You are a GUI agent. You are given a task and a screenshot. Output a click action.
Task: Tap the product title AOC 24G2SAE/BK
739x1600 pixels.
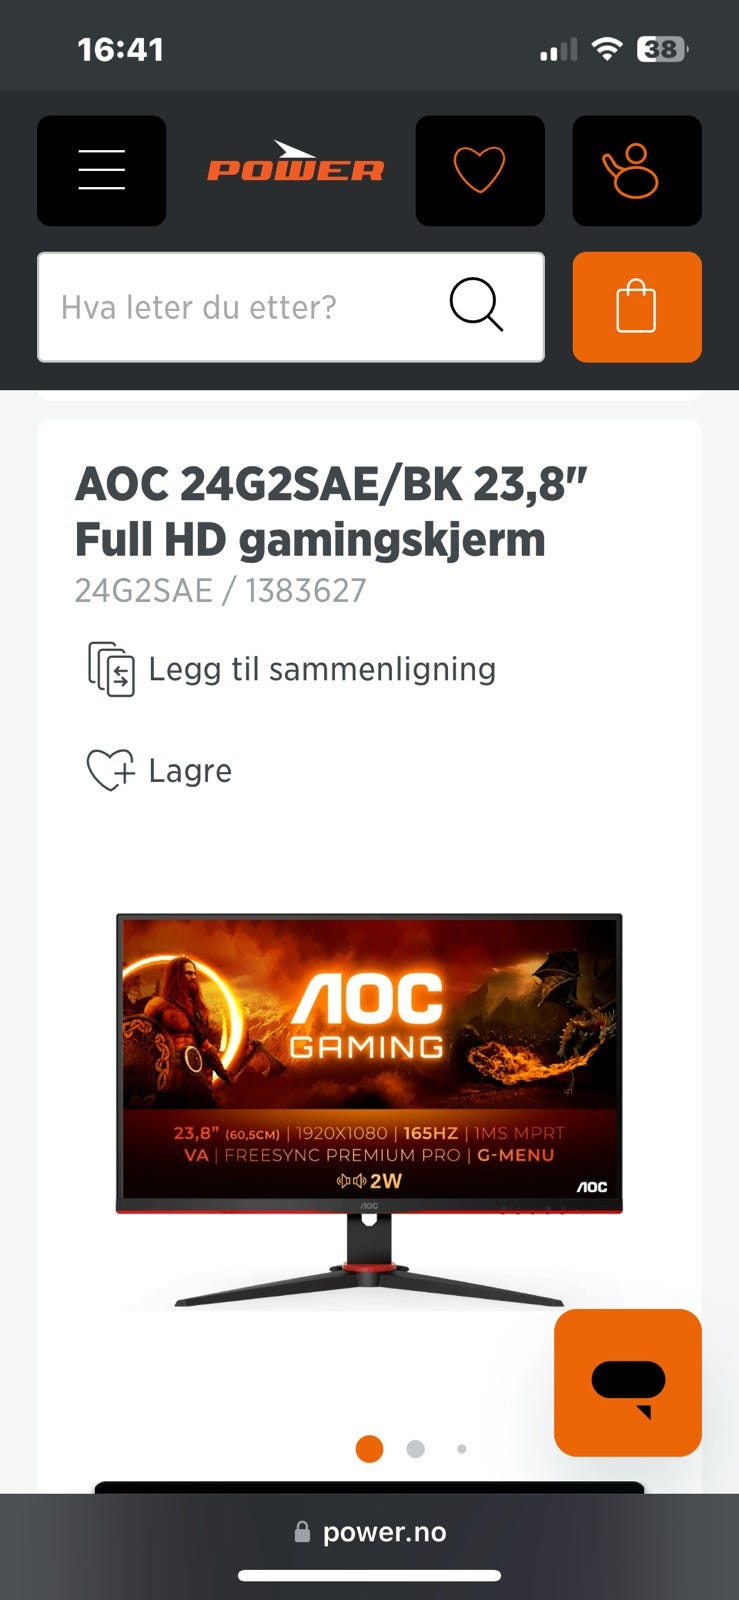(x=331, y=512)
